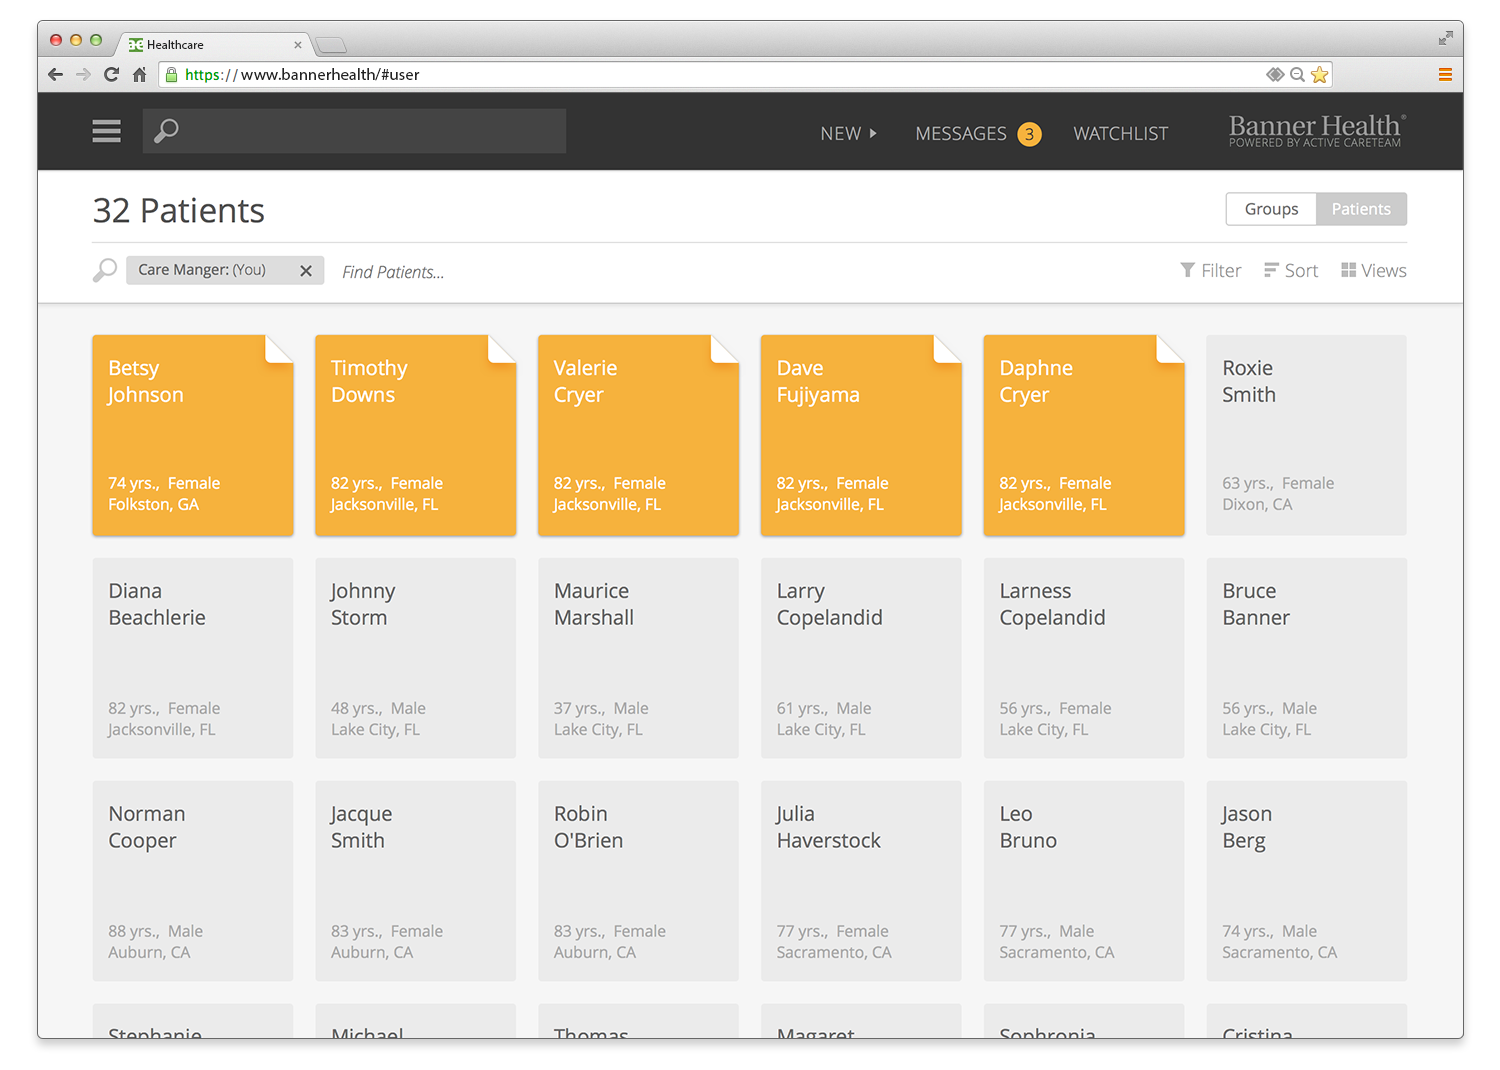
Task: Open Daphne Cryer's patient card
Action: (x=1084, y=435)
